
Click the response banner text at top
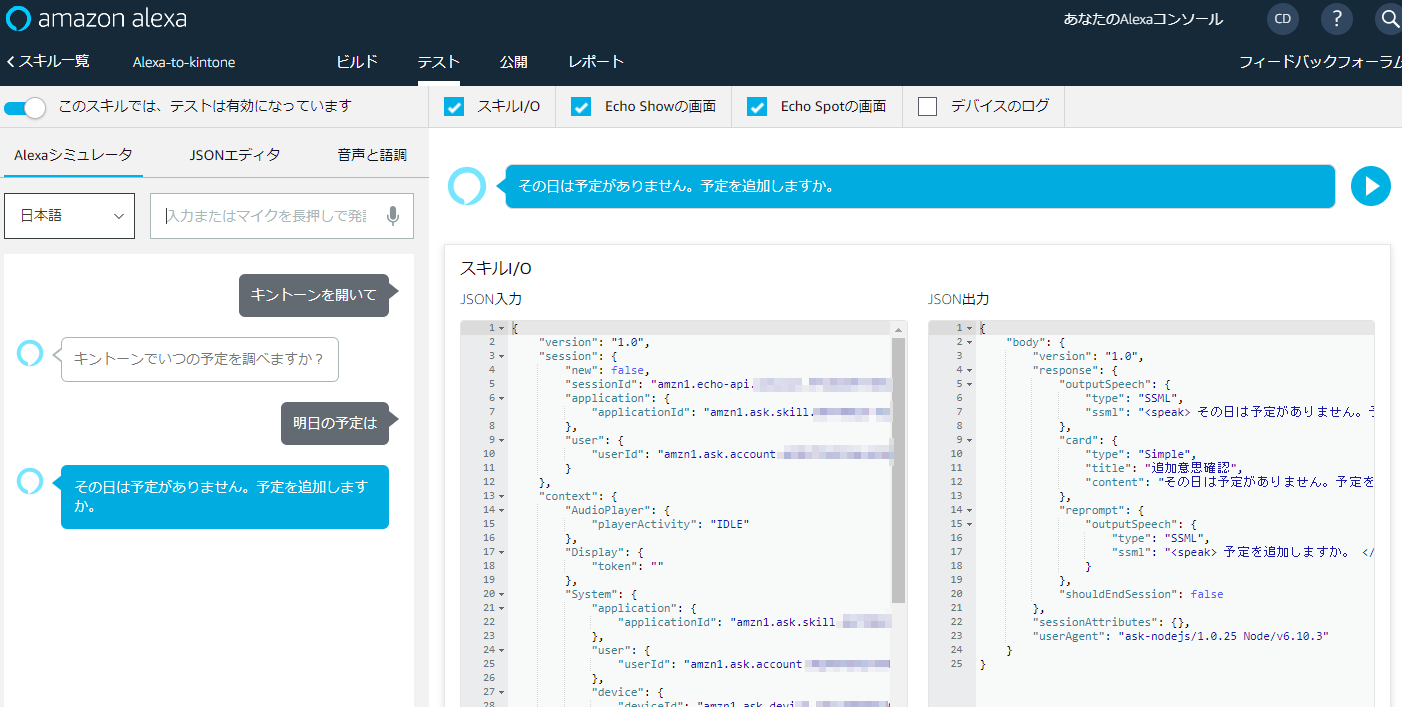tap(677, 186)
